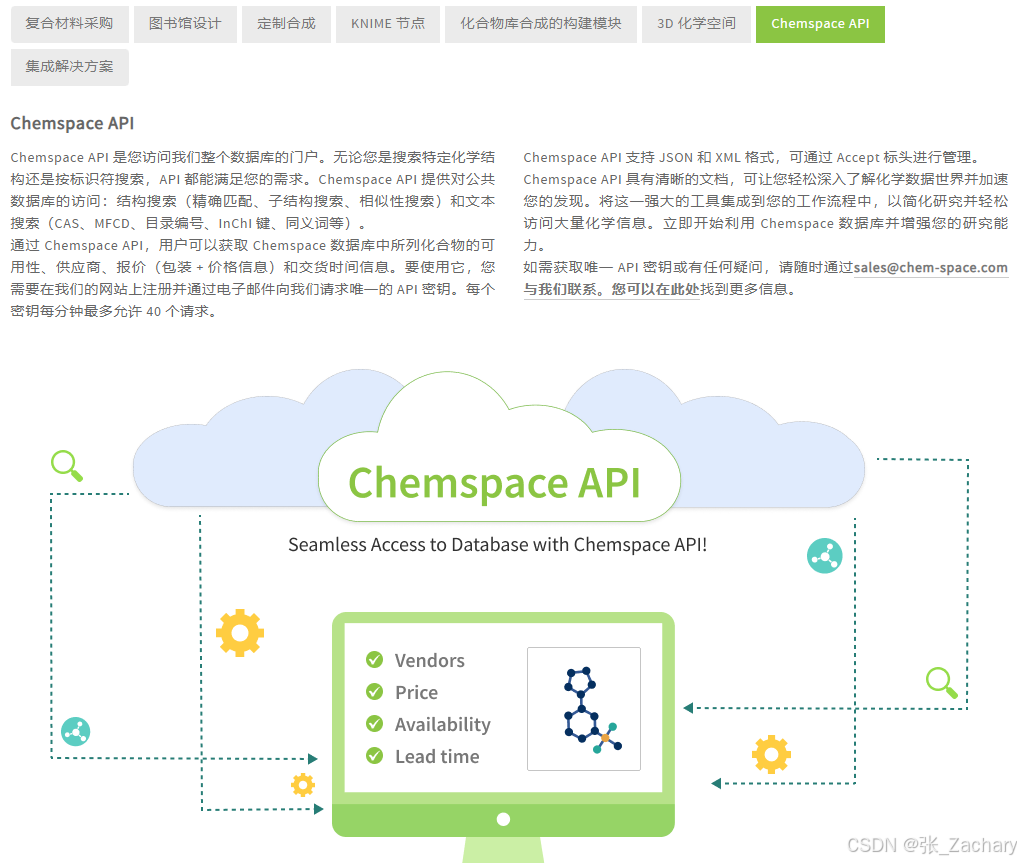Click the Seamless Access to Database tagline
The height and width of the screenshot is (863, 1021).
[x=497, y=545]
